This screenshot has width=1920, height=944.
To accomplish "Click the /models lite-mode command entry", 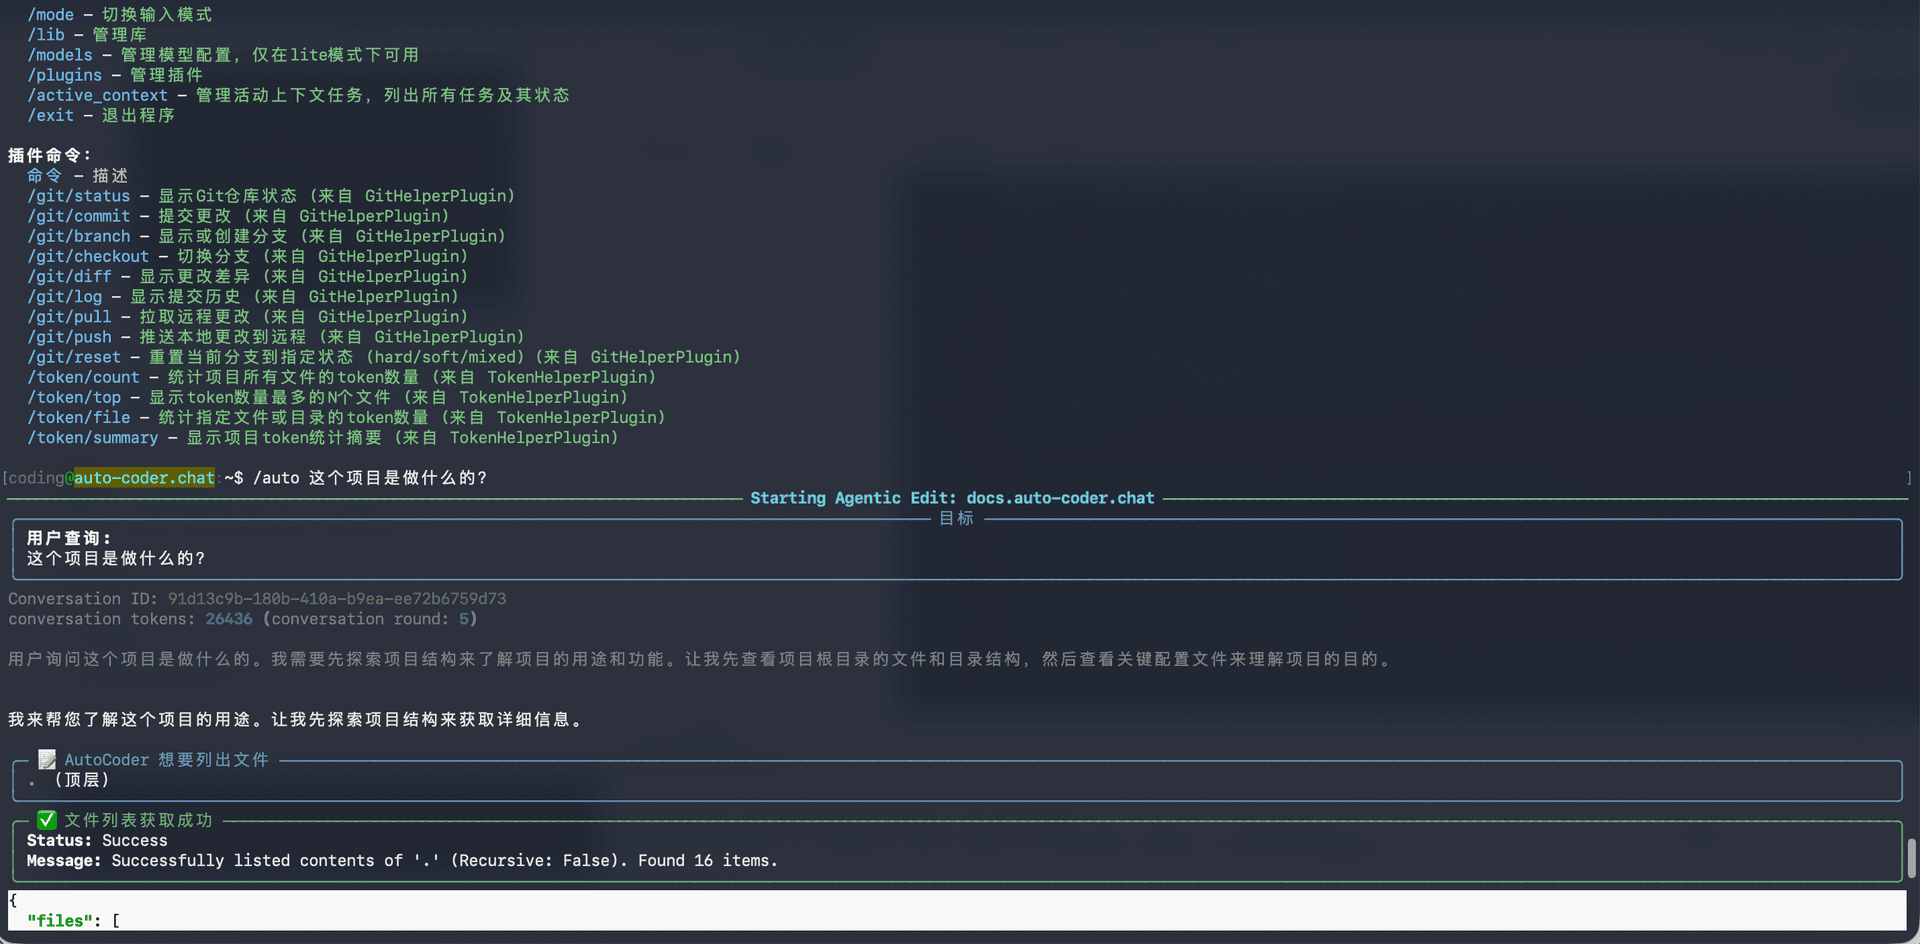I will [x=60, y=55].
